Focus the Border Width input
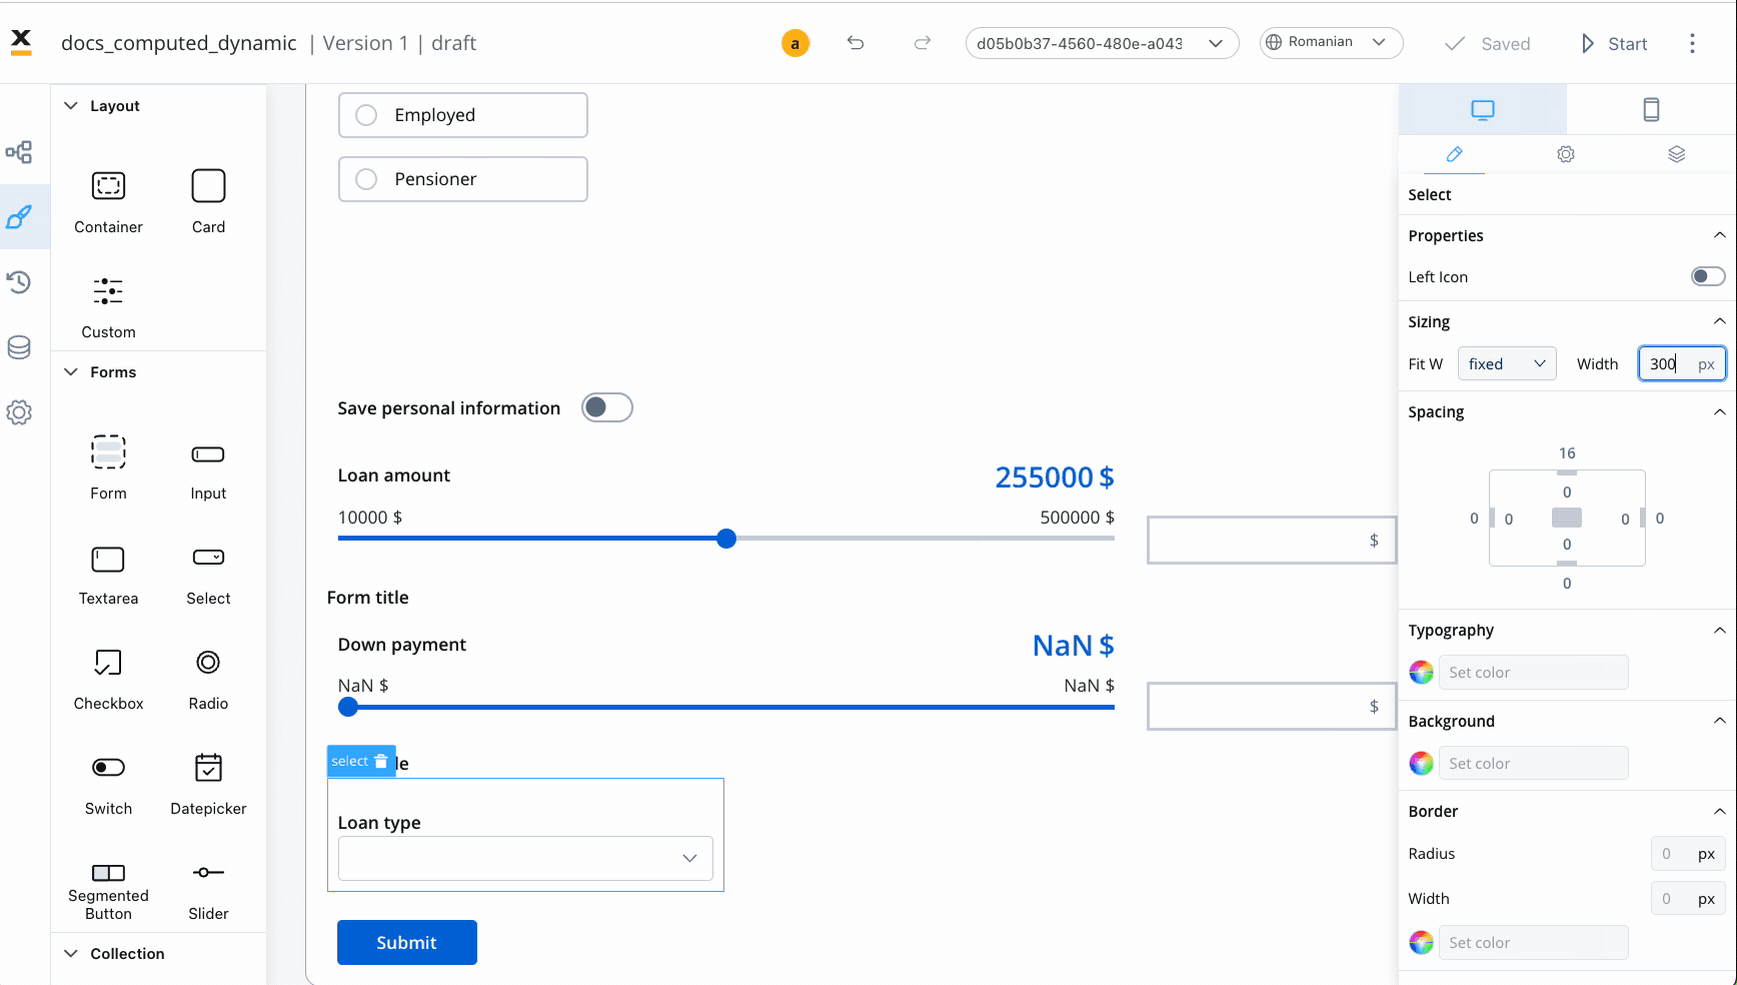 click(1688, 899)
